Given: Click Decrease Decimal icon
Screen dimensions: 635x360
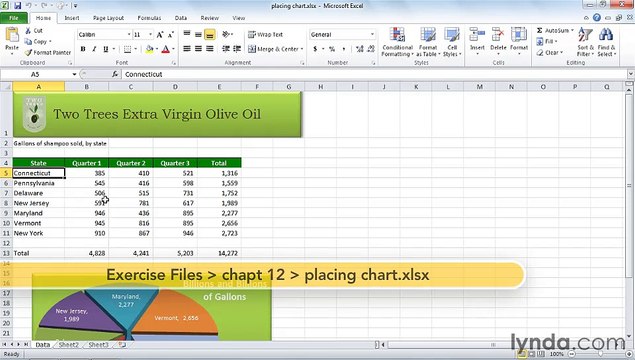Looking at the screenshot, I should pos(371,49).
